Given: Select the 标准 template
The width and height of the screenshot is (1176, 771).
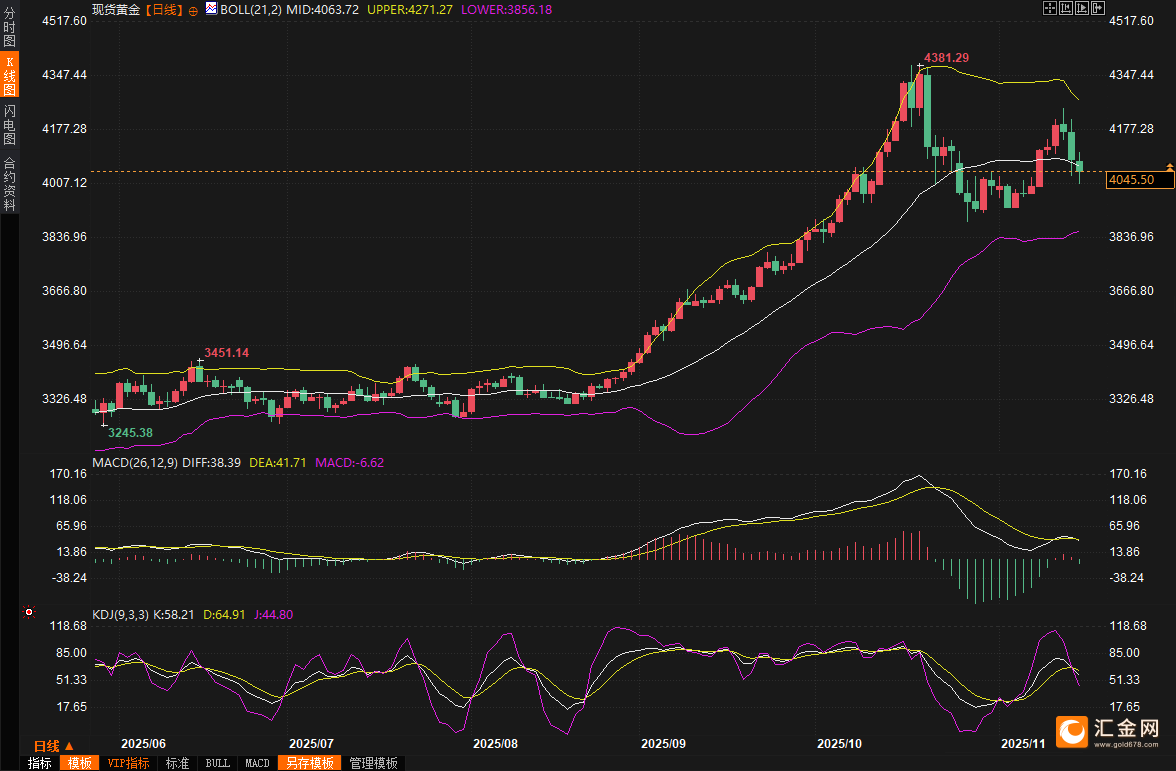Looking at the screenshot, I should pyautogui.click(x=177, y=763).
